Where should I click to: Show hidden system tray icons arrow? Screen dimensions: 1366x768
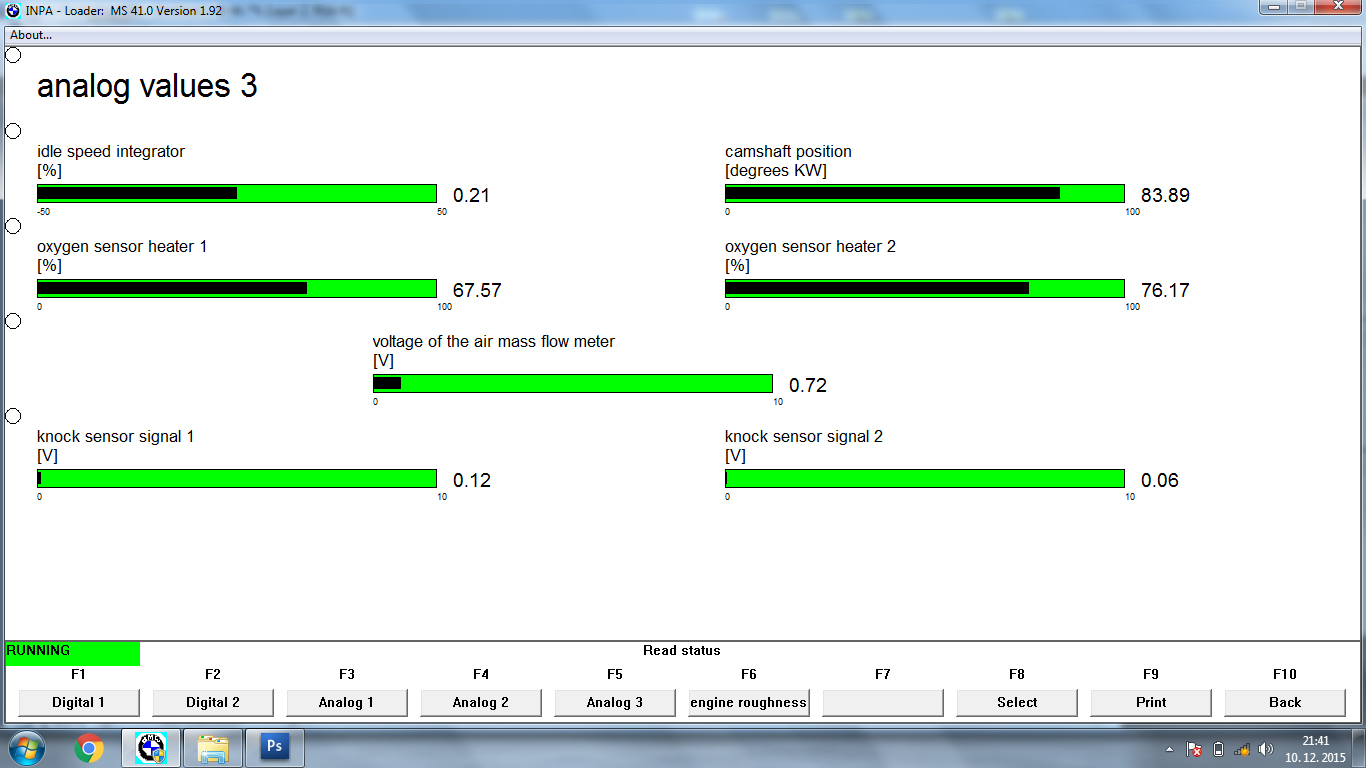pyautogui.click(x=1169, y=749)
